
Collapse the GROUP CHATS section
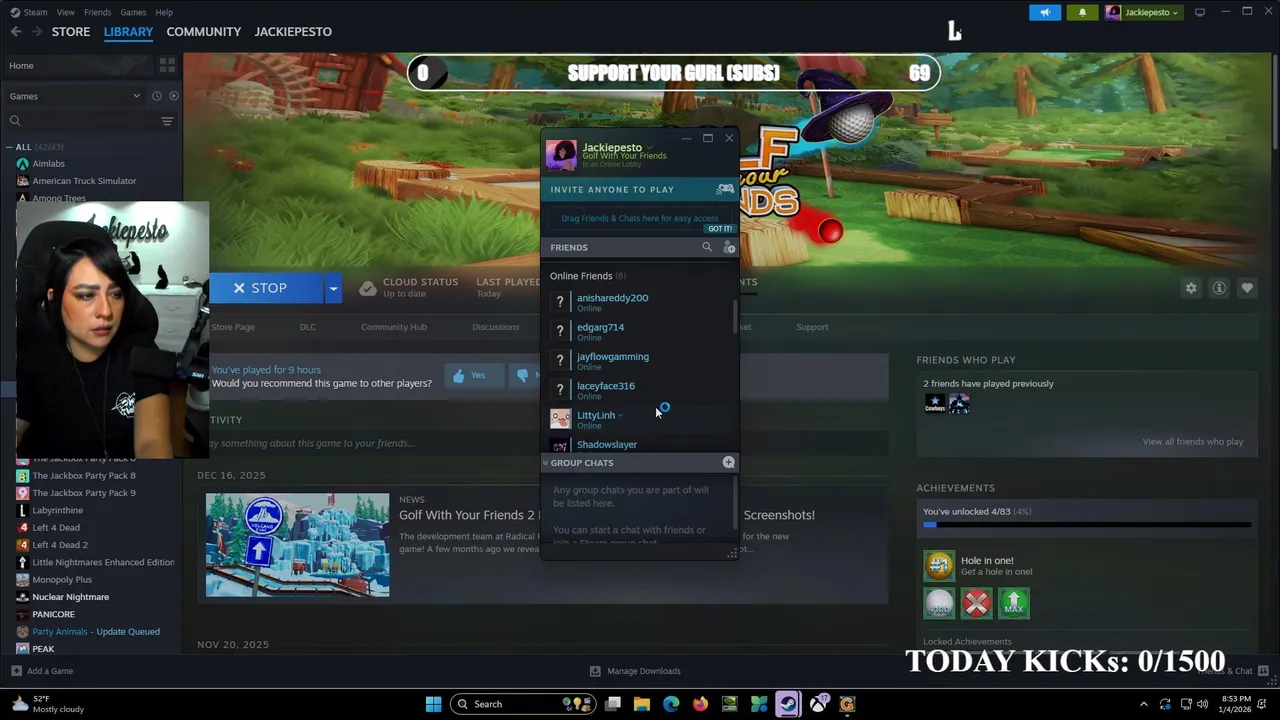[x=546, y=463]
